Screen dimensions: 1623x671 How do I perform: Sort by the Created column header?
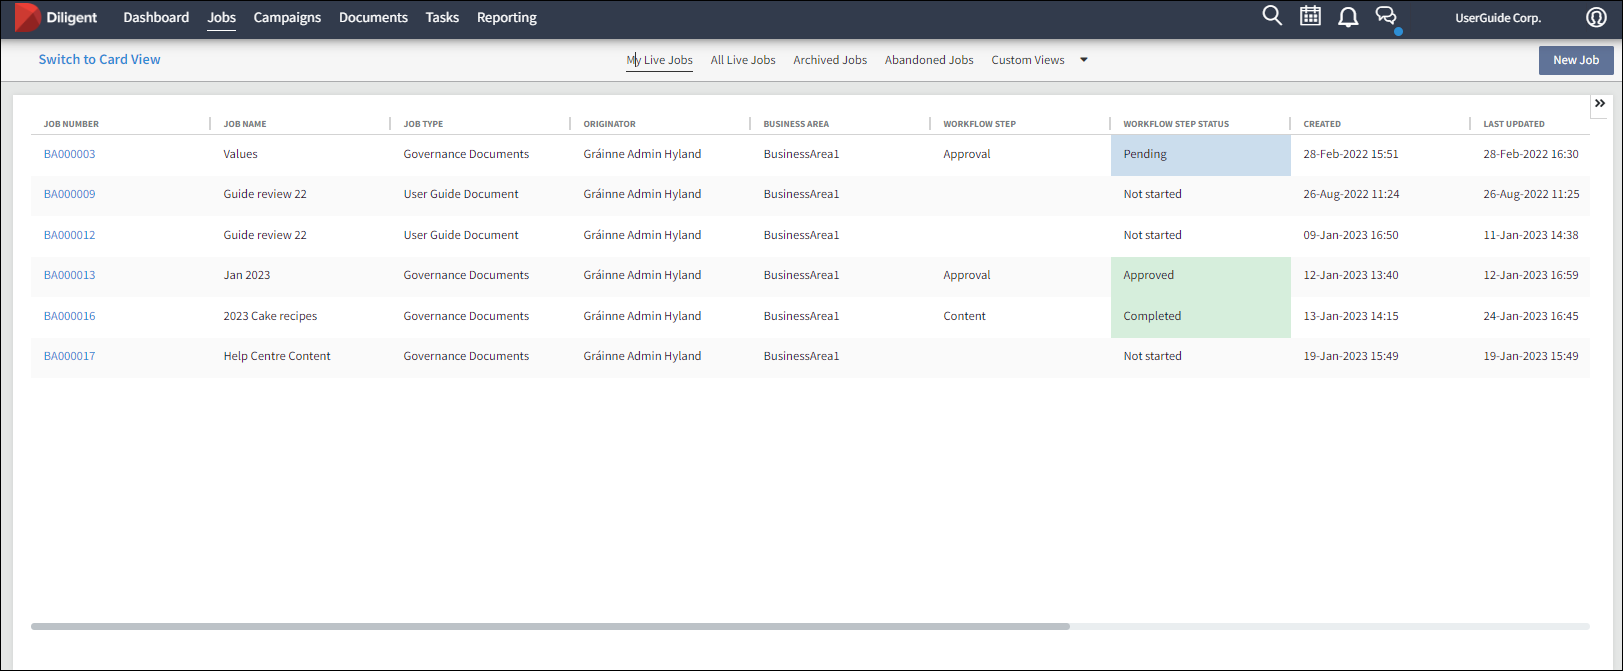coord(1322,124)
